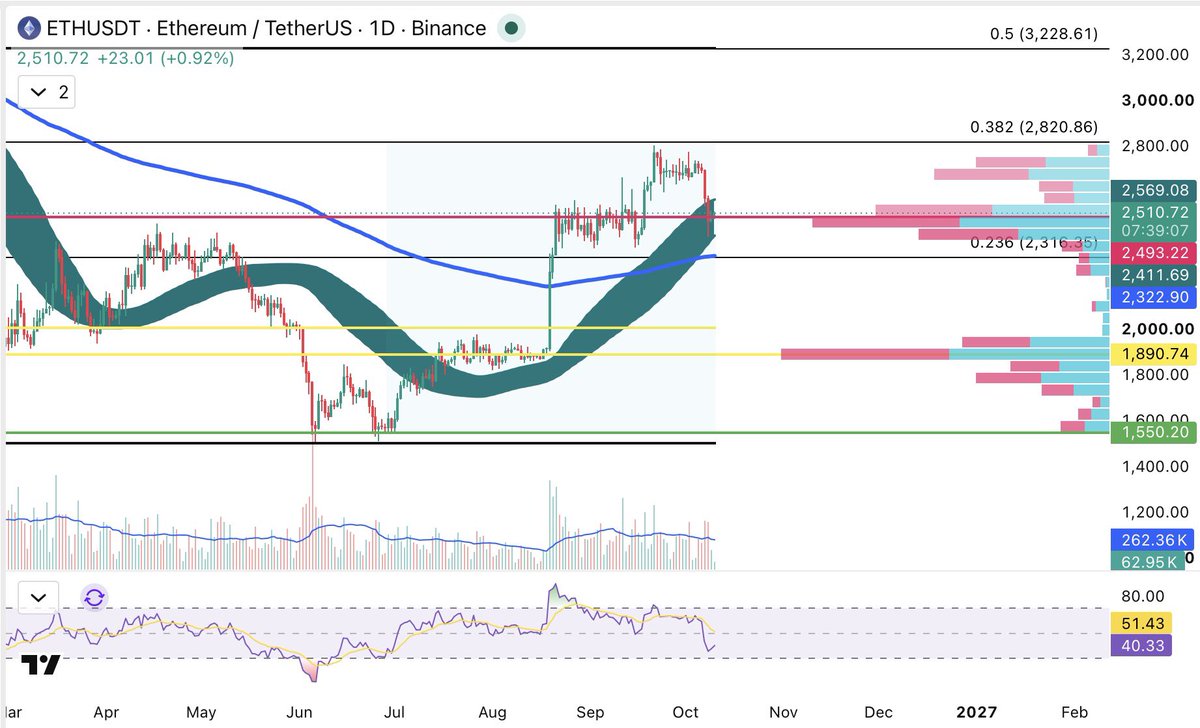Click the Dec label on the time axis

click(879, 712)
